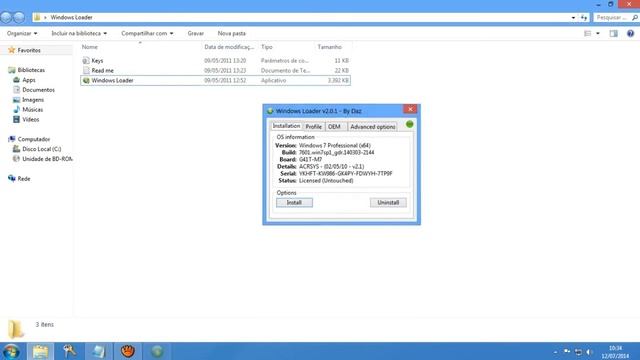Open the Incluir na biblioteca dropdown
The height and width of the screenshot is (360, 640).
point(79,33)
